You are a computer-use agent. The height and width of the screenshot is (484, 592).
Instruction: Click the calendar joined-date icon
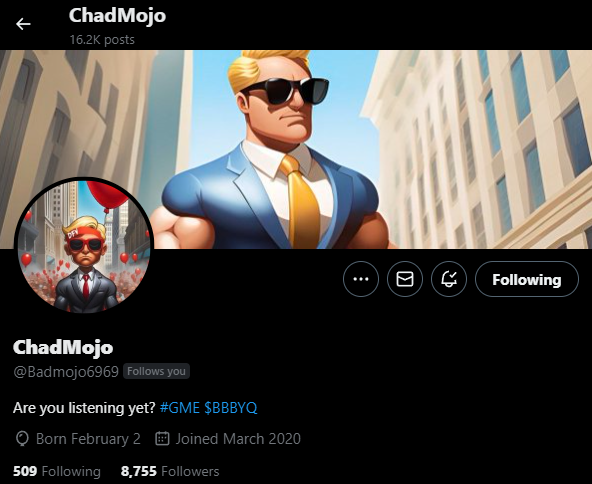pyautogui.click(x=162, y=438)
